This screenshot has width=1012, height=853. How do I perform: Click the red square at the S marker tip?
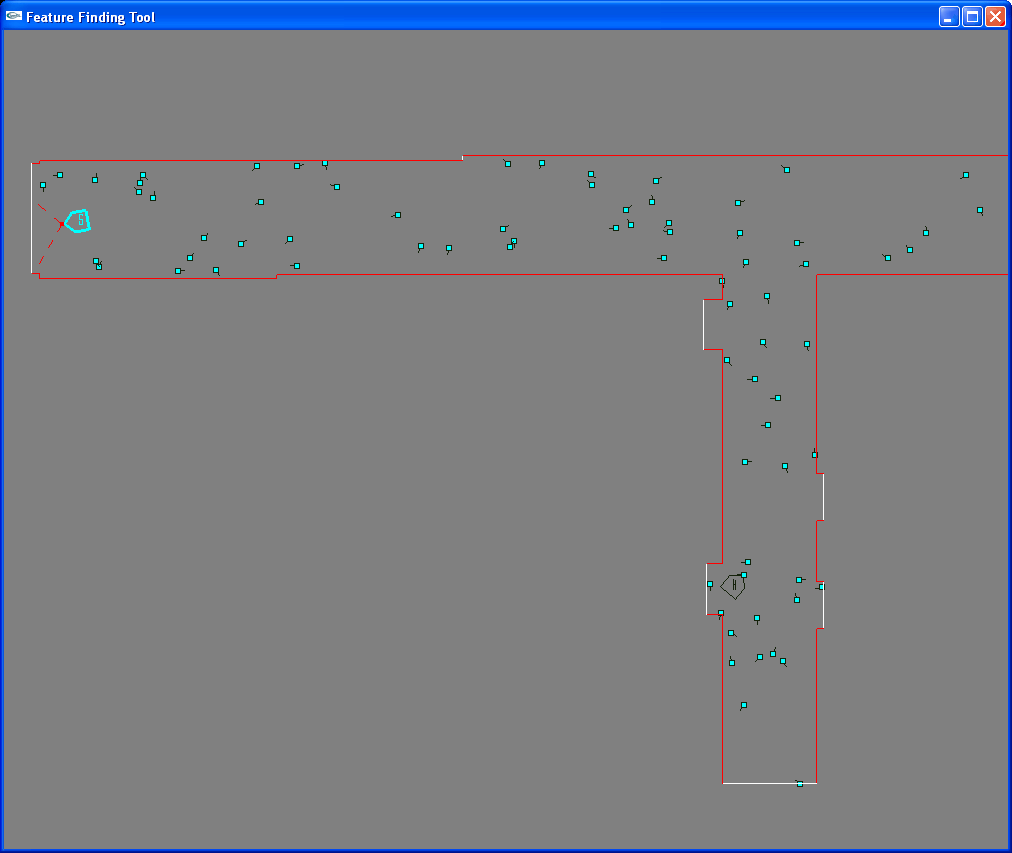[61, 224]
